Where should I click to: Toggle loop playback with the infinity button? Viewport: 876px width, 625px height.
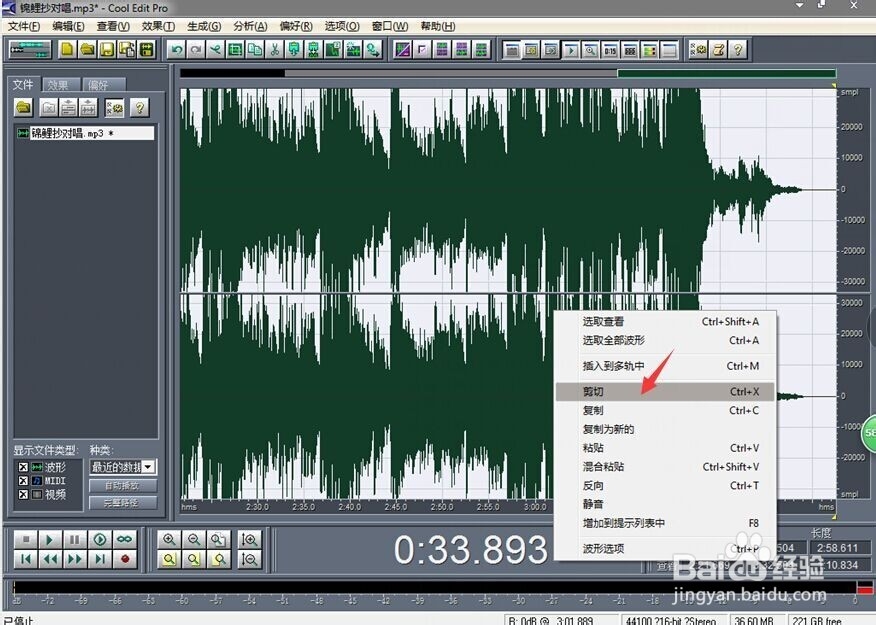pos(125,540)
